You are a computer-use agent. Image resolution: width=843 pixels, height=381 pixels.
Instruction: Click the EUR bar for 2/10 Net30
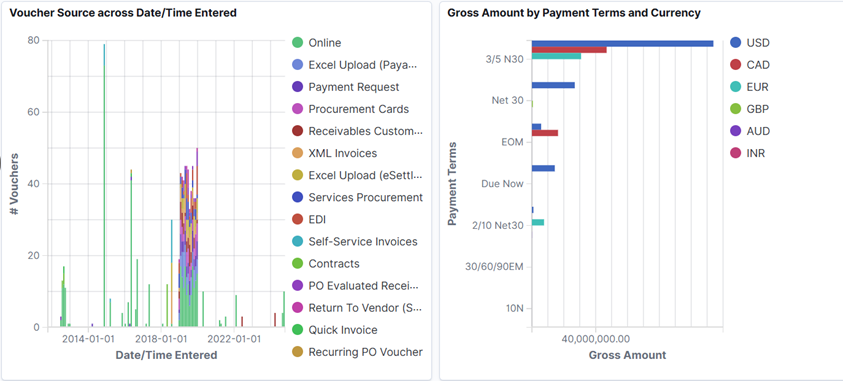pos(538,222)
